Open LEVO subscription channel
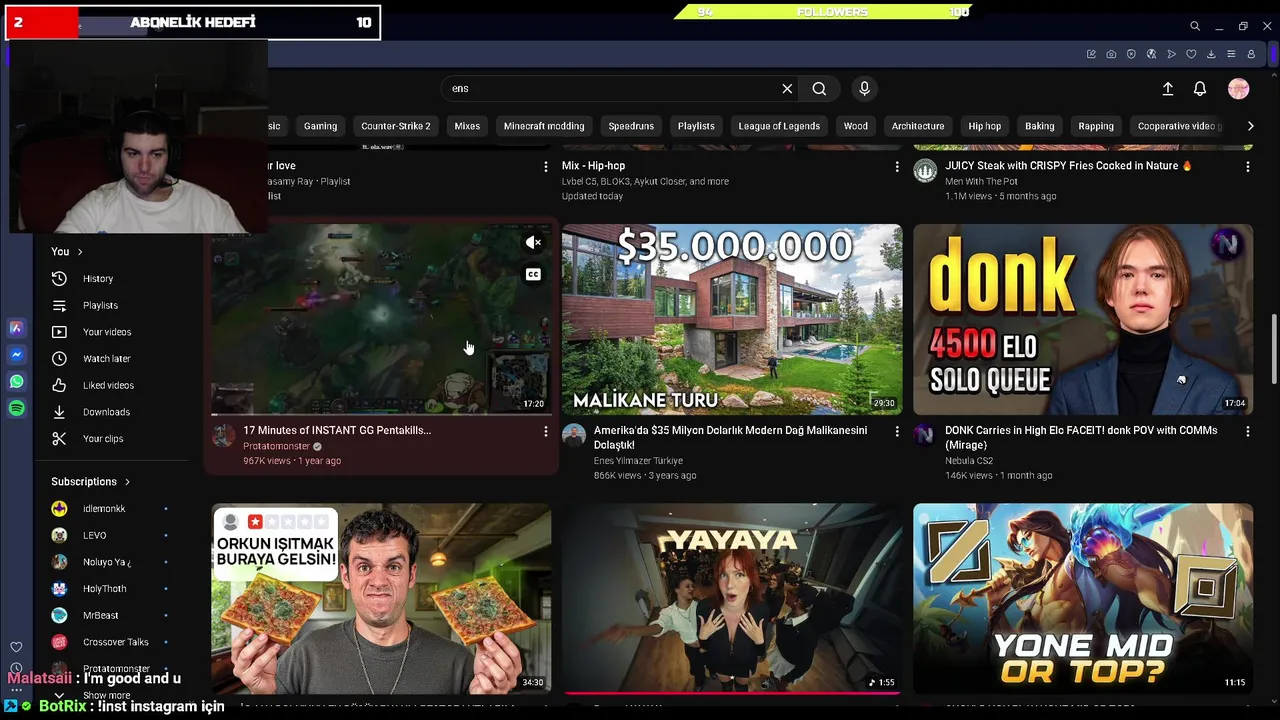The height and width of the screenshot is (720, 1280). tap(94, 535)
